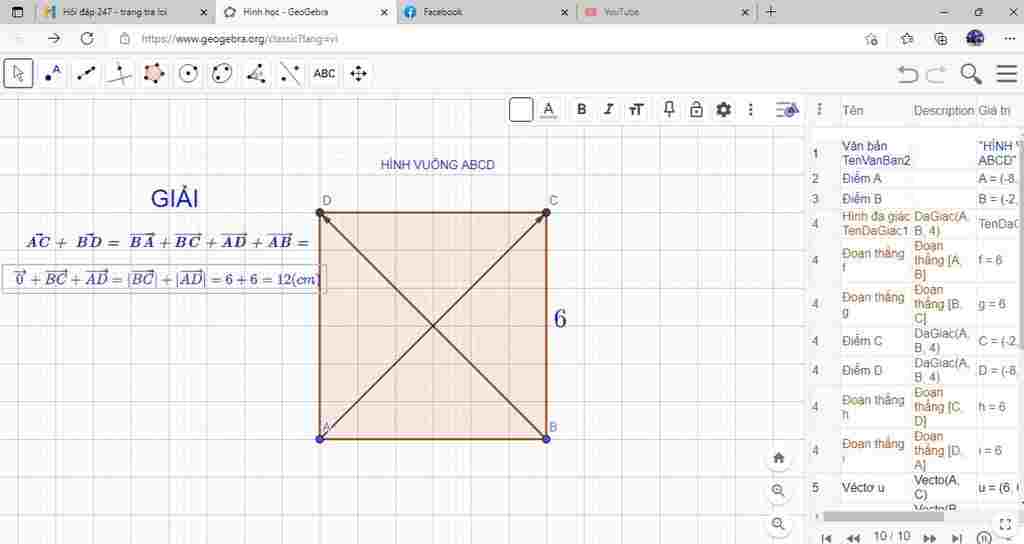Viewport: 1024px width, 544px height.
Task: Select the Move arrow tool
Action: click(x=18, y=73)
